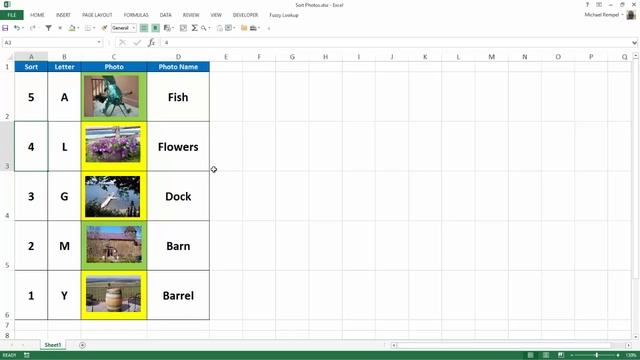Apply the Filter funnel tool
This screenshot has width=640, height=360.
49,28
